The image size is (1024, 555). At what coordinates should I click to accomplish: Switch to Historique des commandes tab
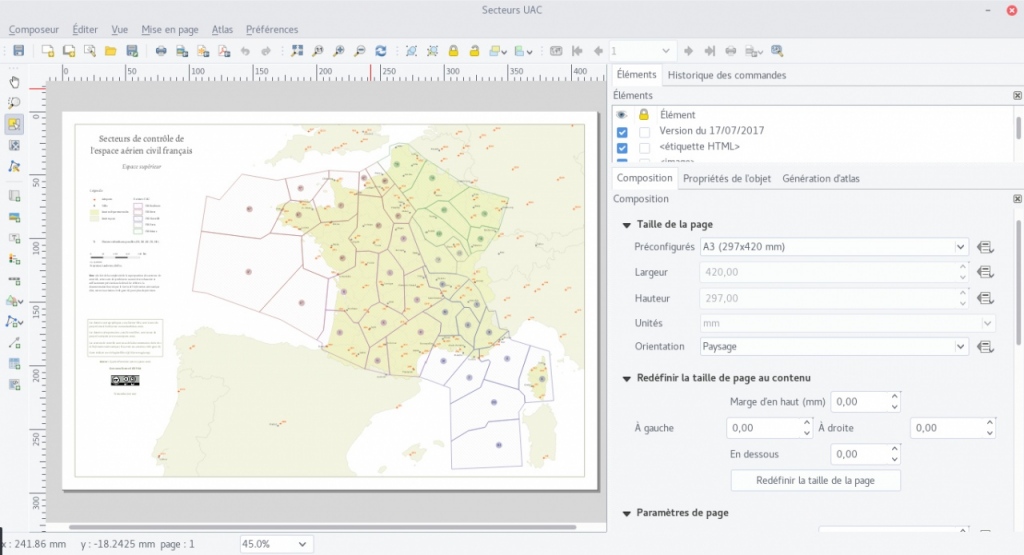tap(726, 75)
